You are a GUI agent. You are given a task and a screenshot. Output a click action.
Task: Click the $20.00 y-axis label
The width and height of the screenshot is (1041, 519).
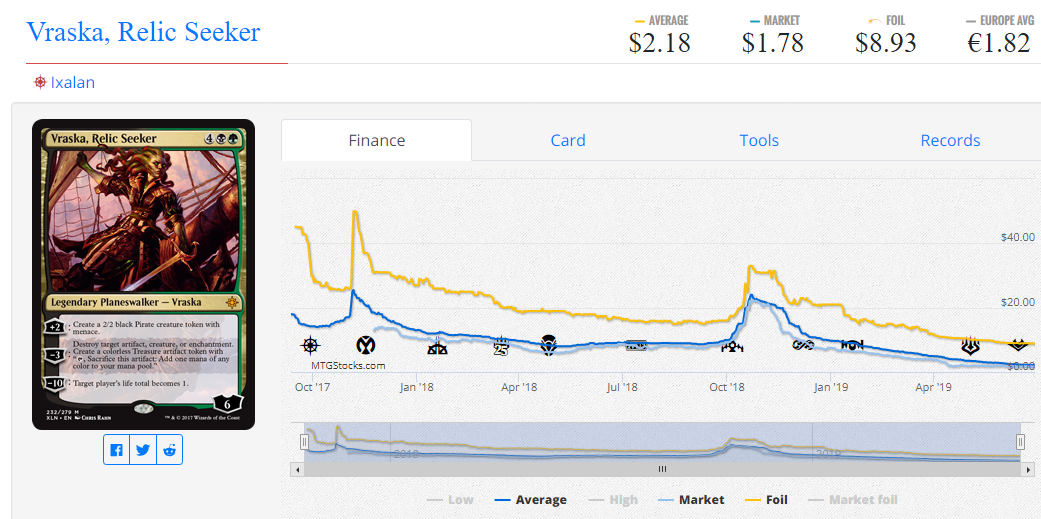pos(1017,302)
